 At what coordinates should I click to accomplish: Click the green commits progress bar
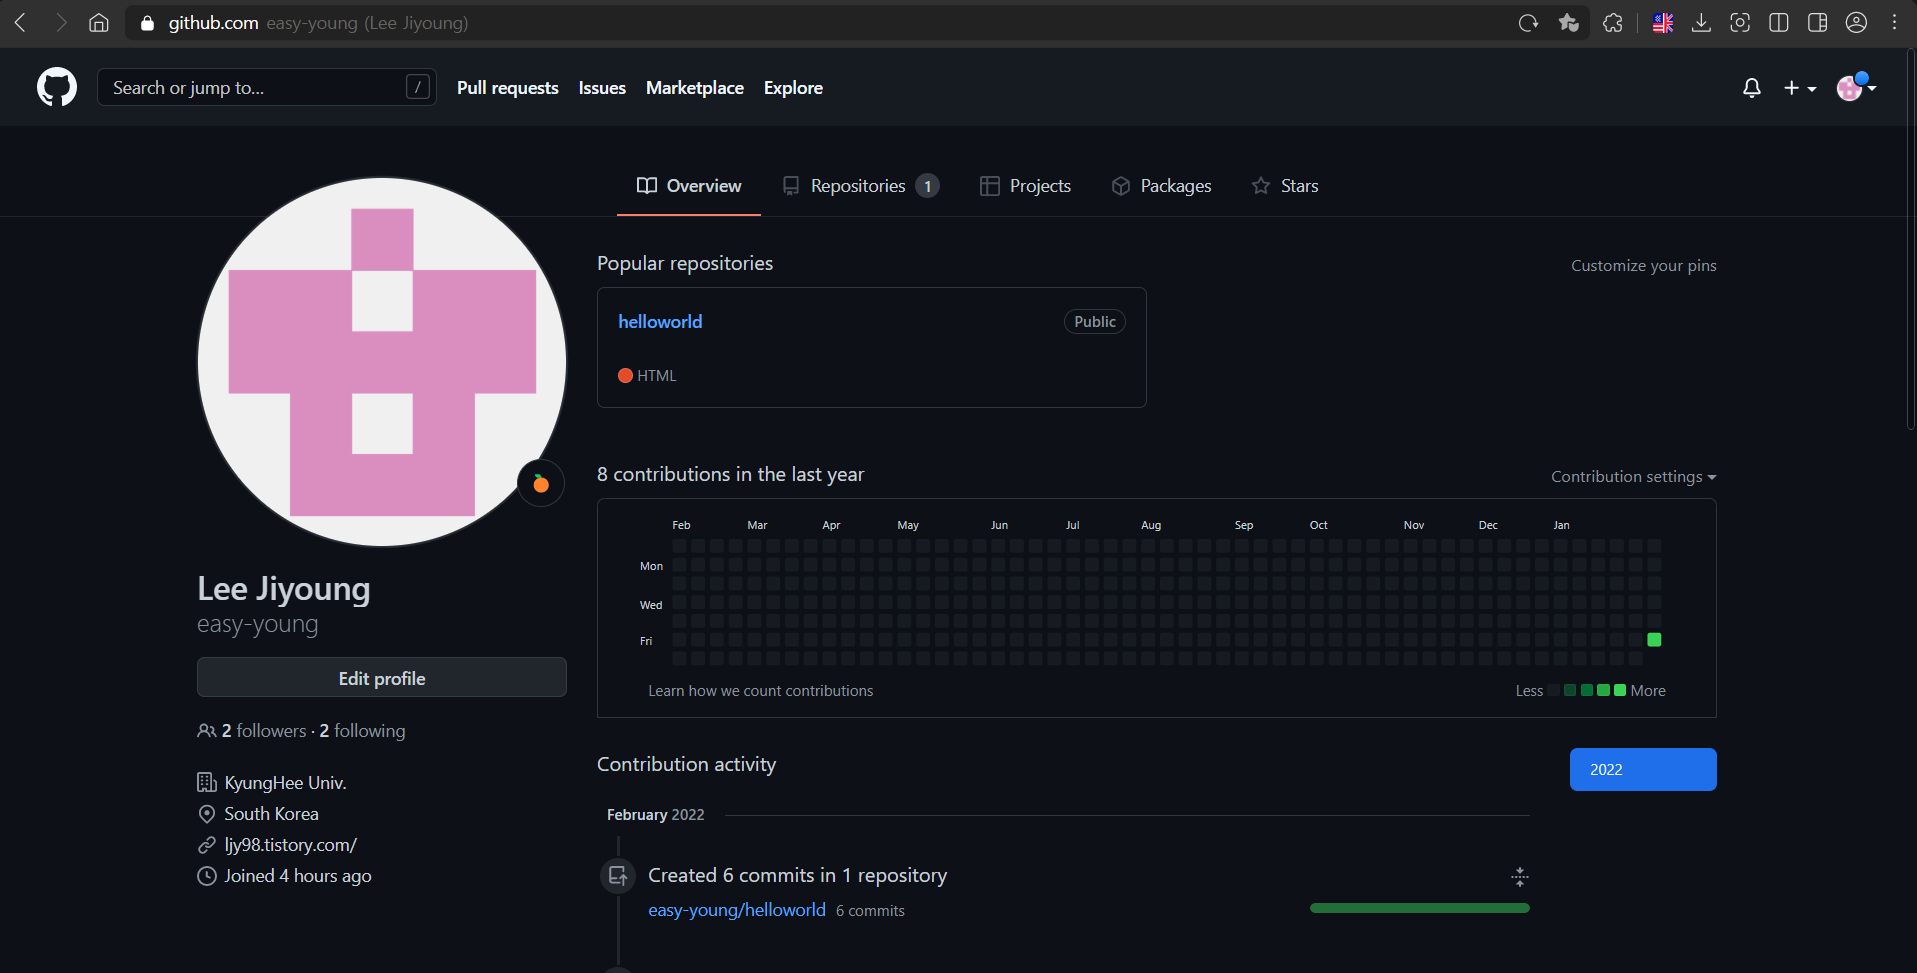click(1420, 908)
